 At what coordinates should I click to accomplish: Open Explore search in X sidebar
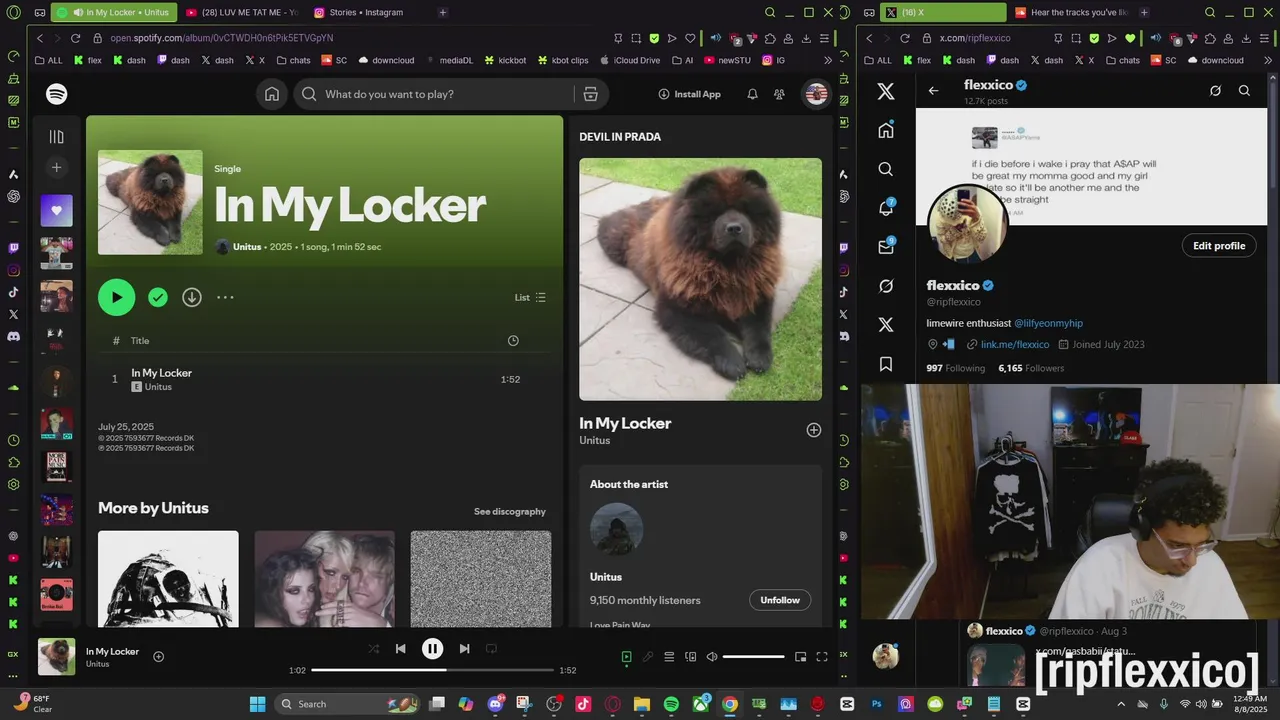[886, 169]
